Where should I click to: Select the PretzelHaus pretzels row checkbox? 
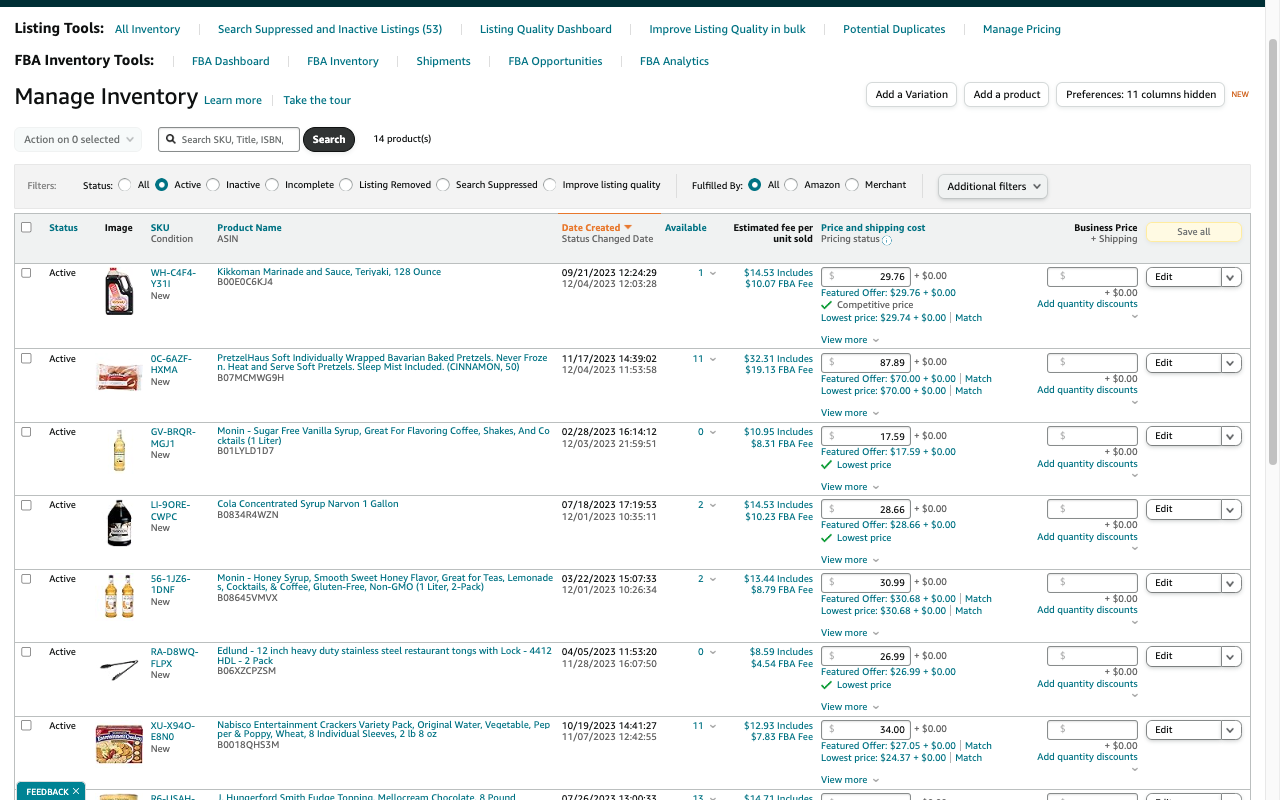[x=26, y=358]
